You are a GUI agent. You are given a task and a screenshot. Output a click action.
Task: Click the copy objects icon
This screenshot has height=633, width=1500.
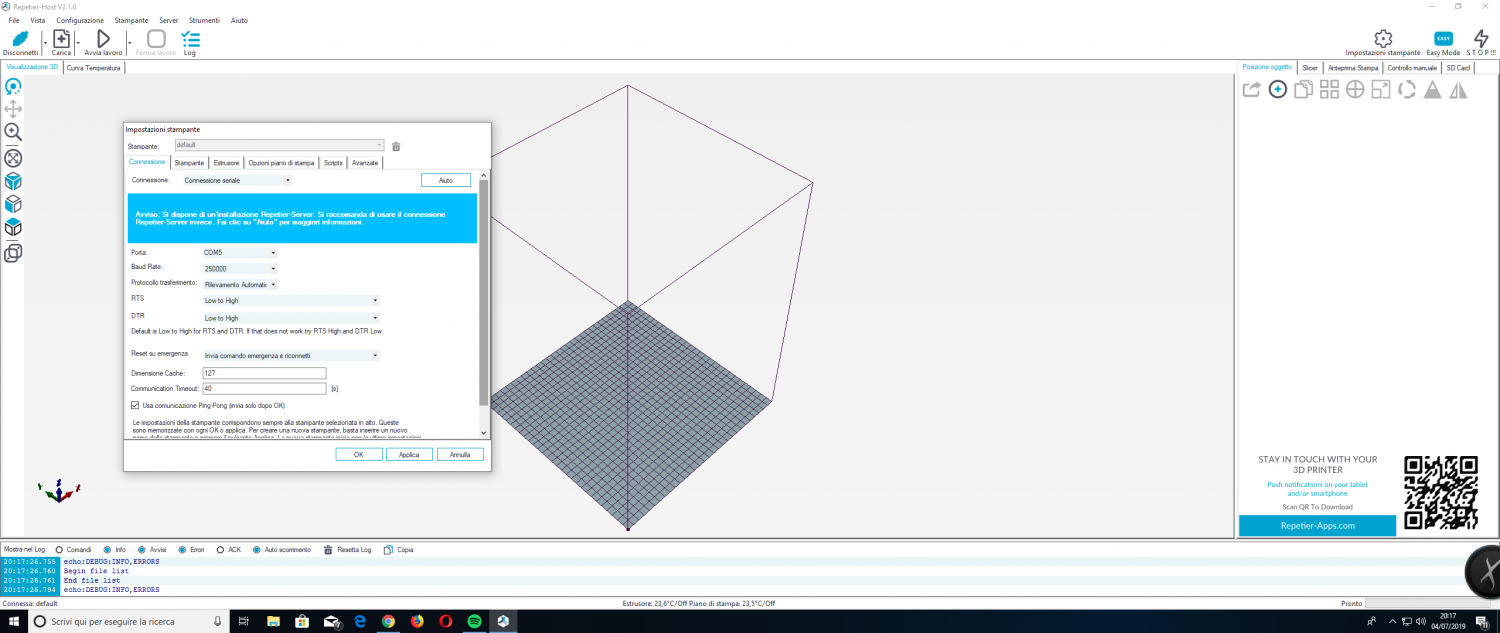(1303, 89)
